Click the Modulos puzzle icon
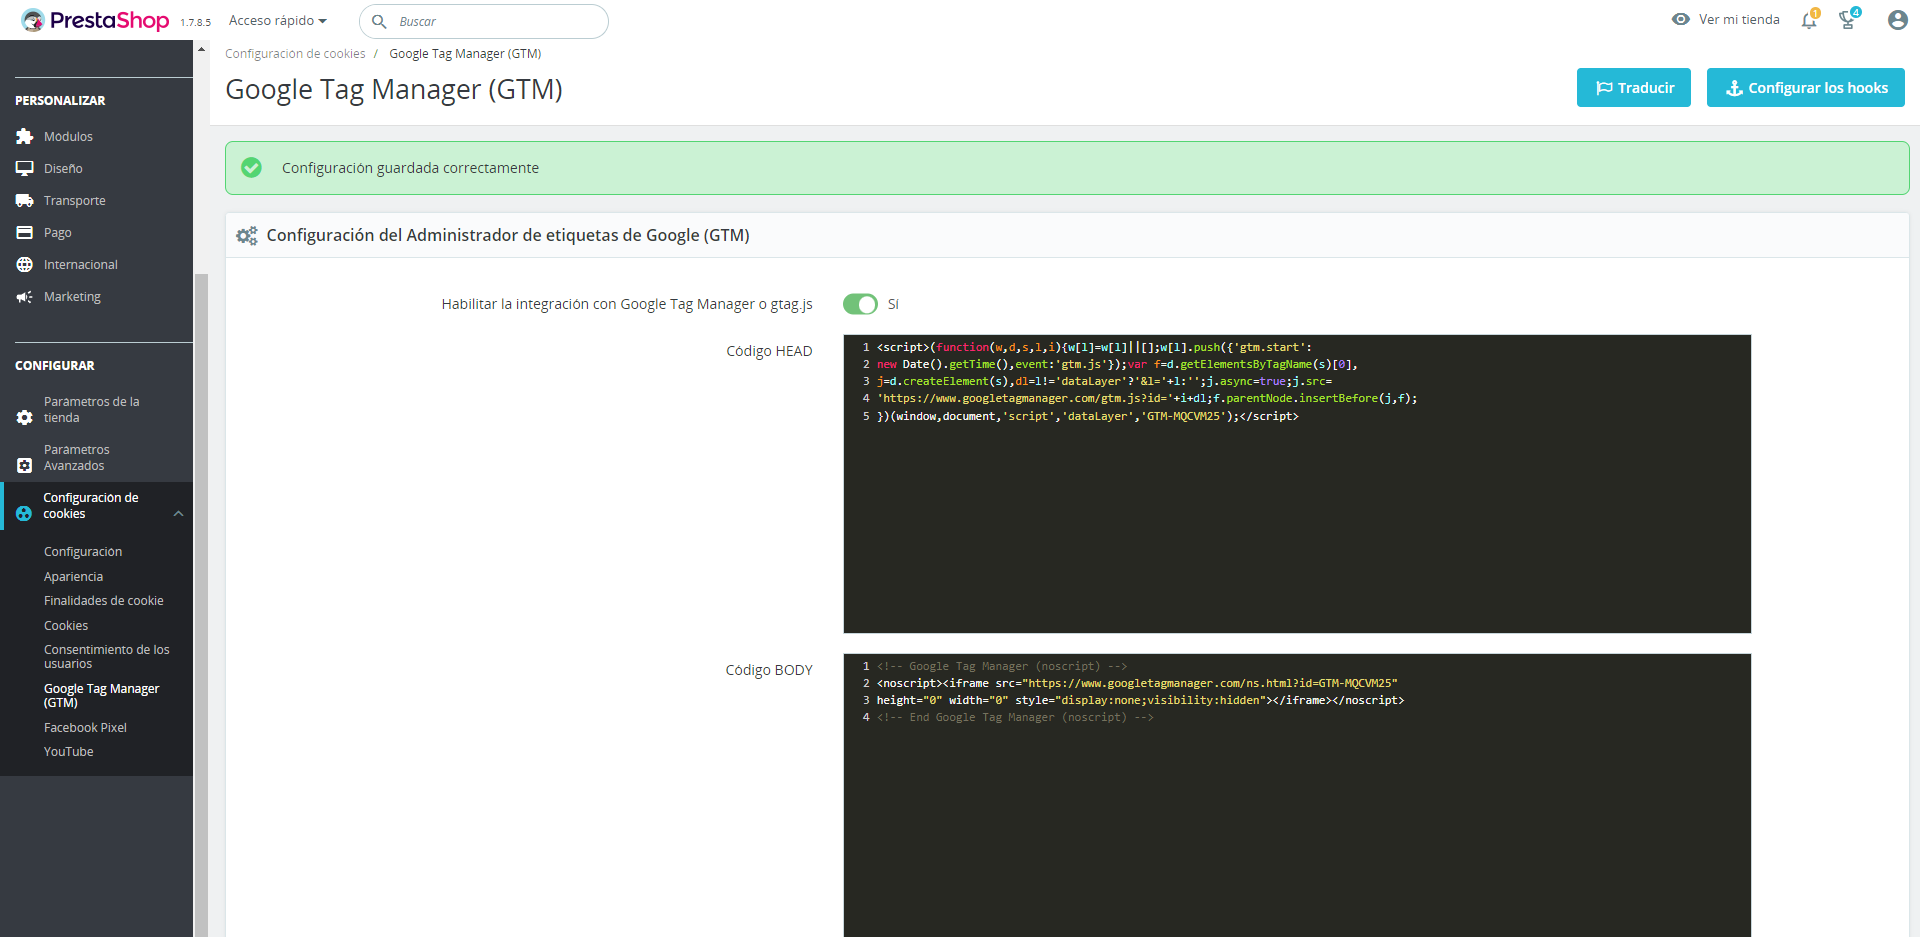Viewport: 1920px width, 937px height. pyautogui.click(x=25, y=137)
